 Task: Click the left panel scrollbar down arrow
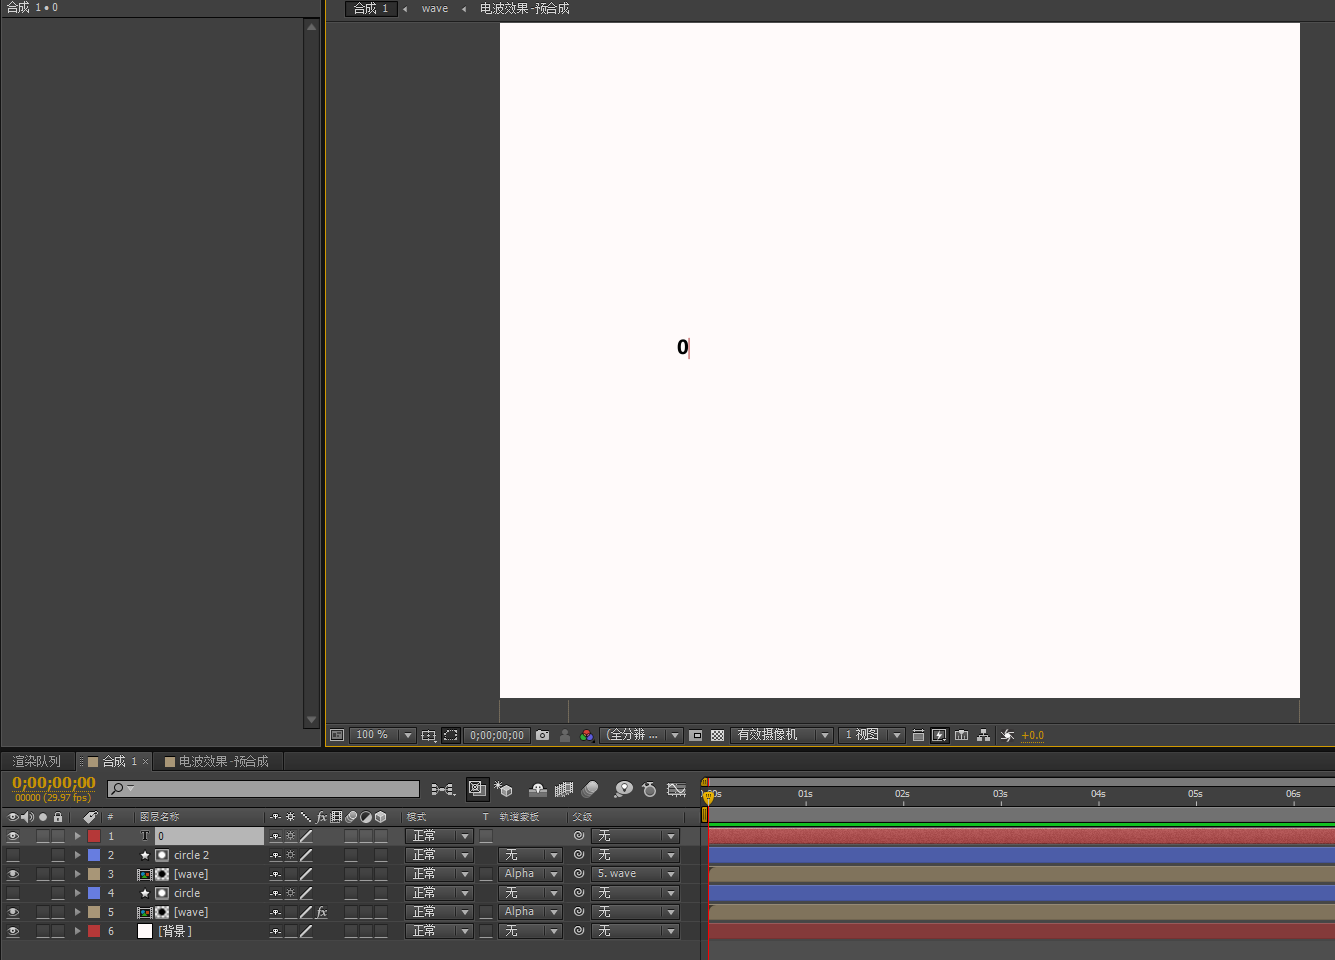click(311, 719)
